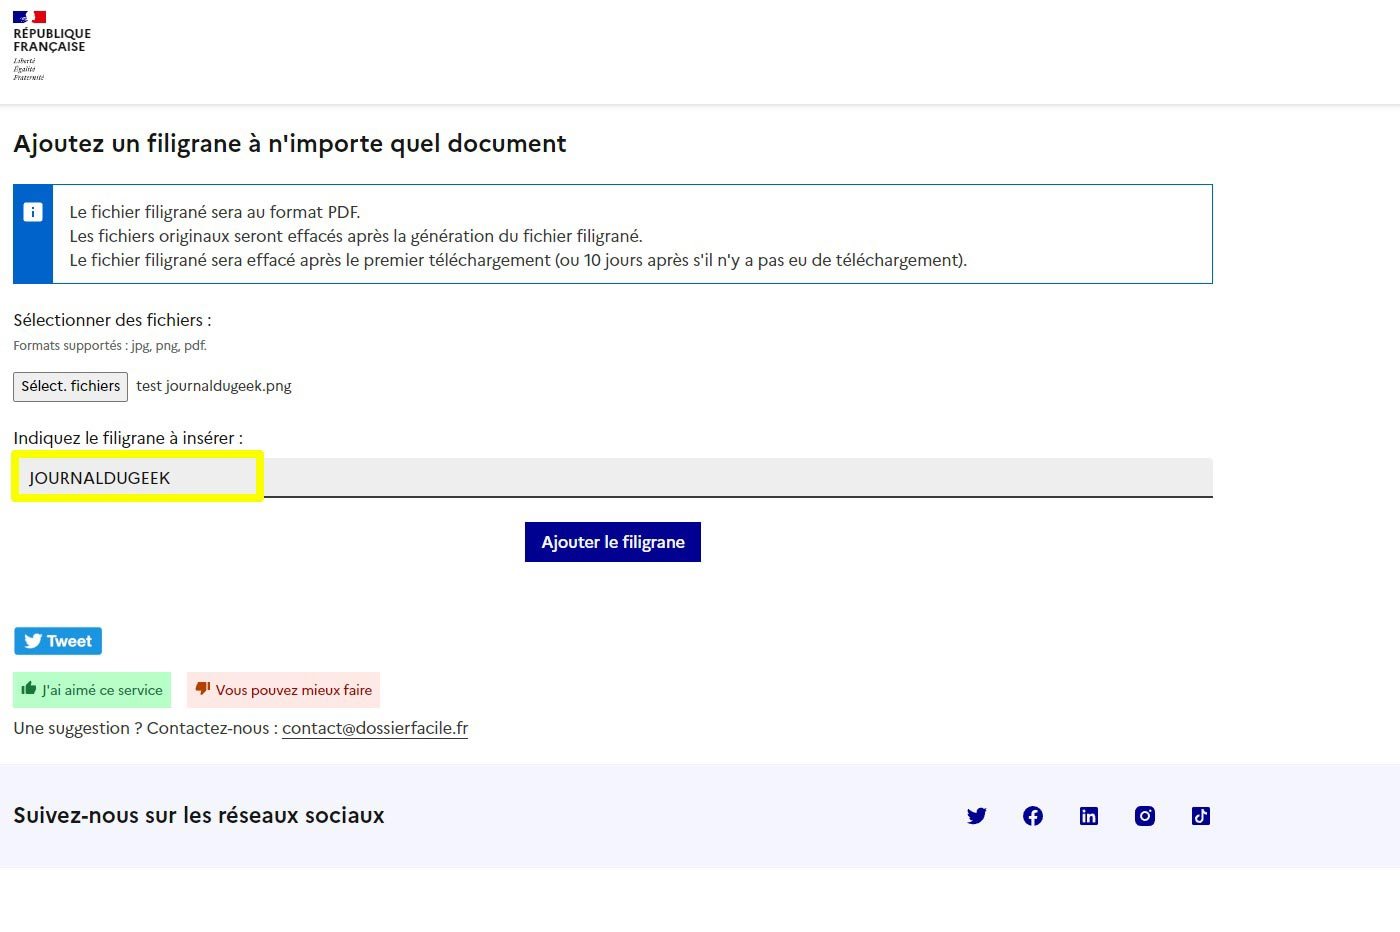The width and height of the screenshot is (1400, 932).
Task: Share the page with the Tweet button
Action: (x=58, y=641)
